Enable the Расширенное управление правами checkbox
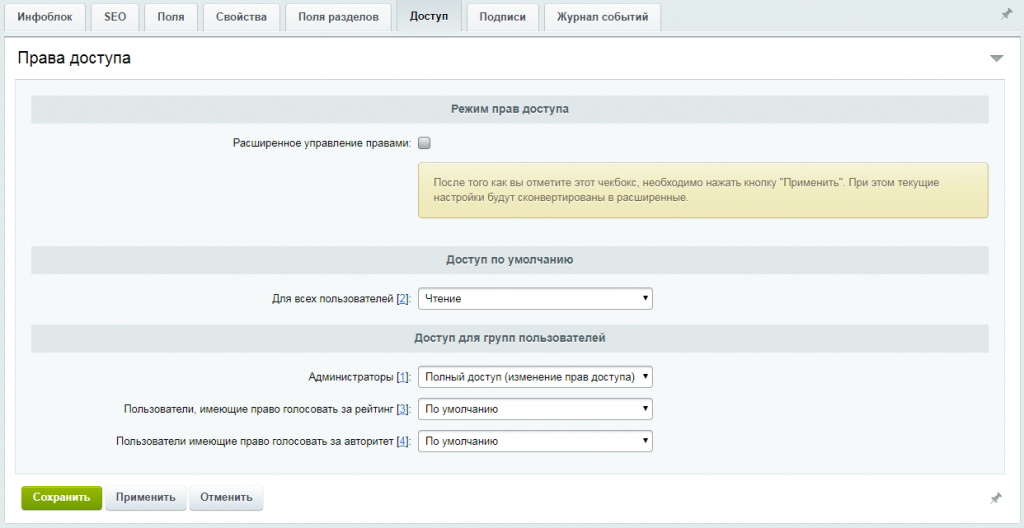 click(424, 142)
